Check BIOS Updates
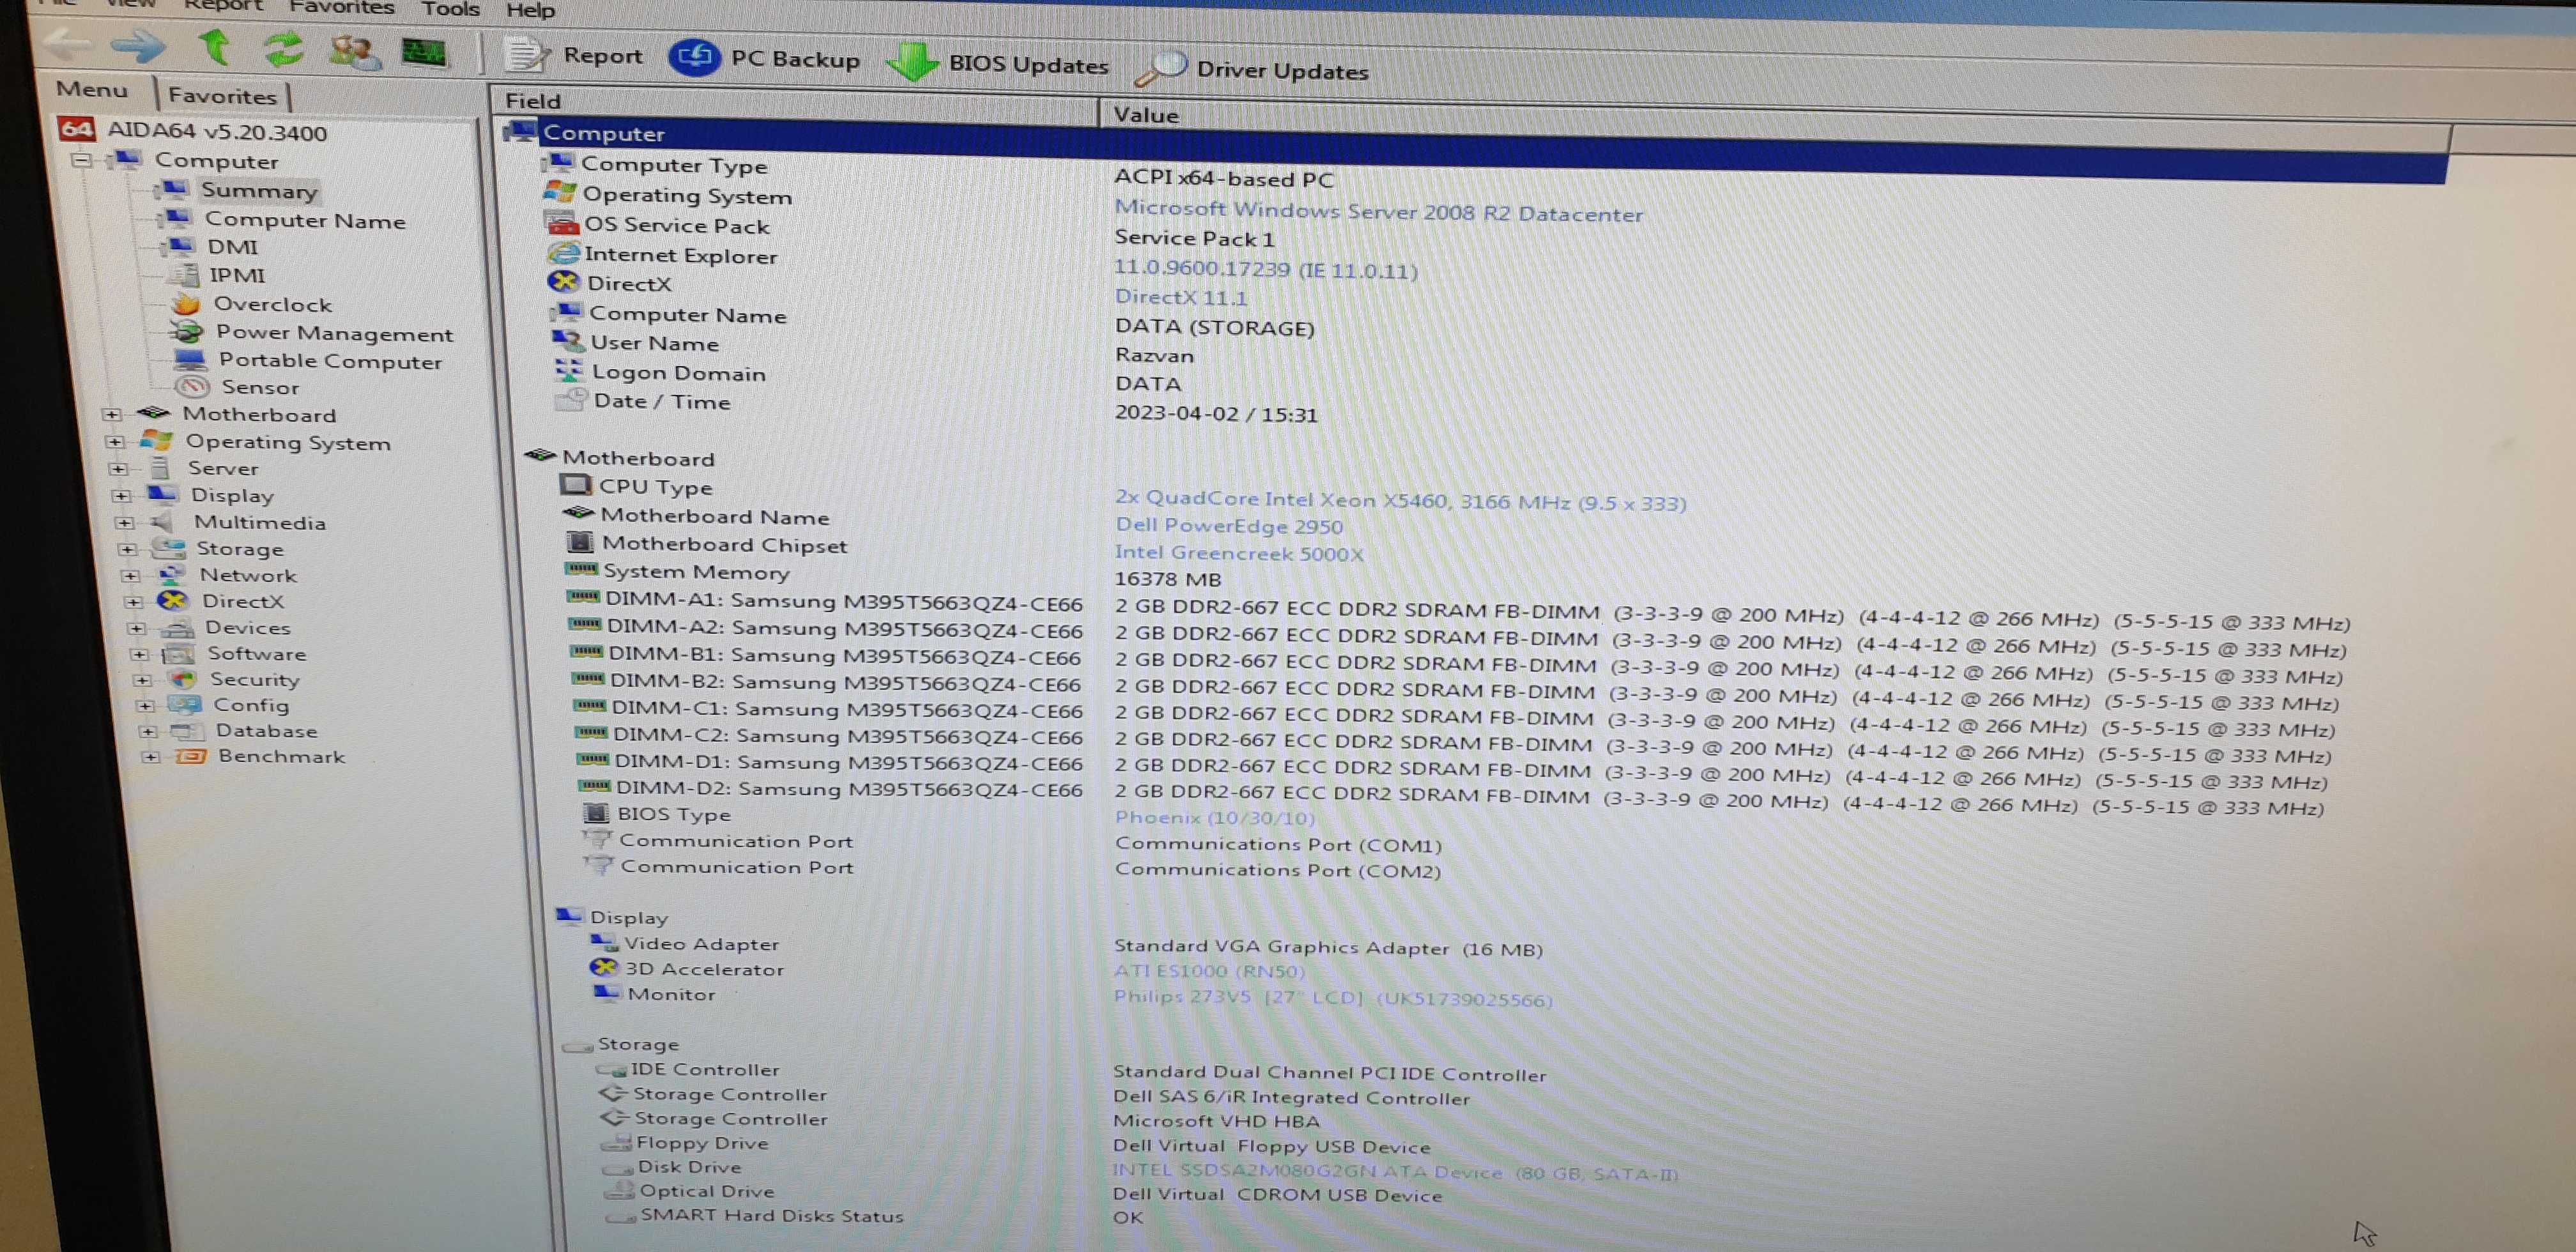This screenshot has height=1252, width=2576. click(x=998, y=63)
